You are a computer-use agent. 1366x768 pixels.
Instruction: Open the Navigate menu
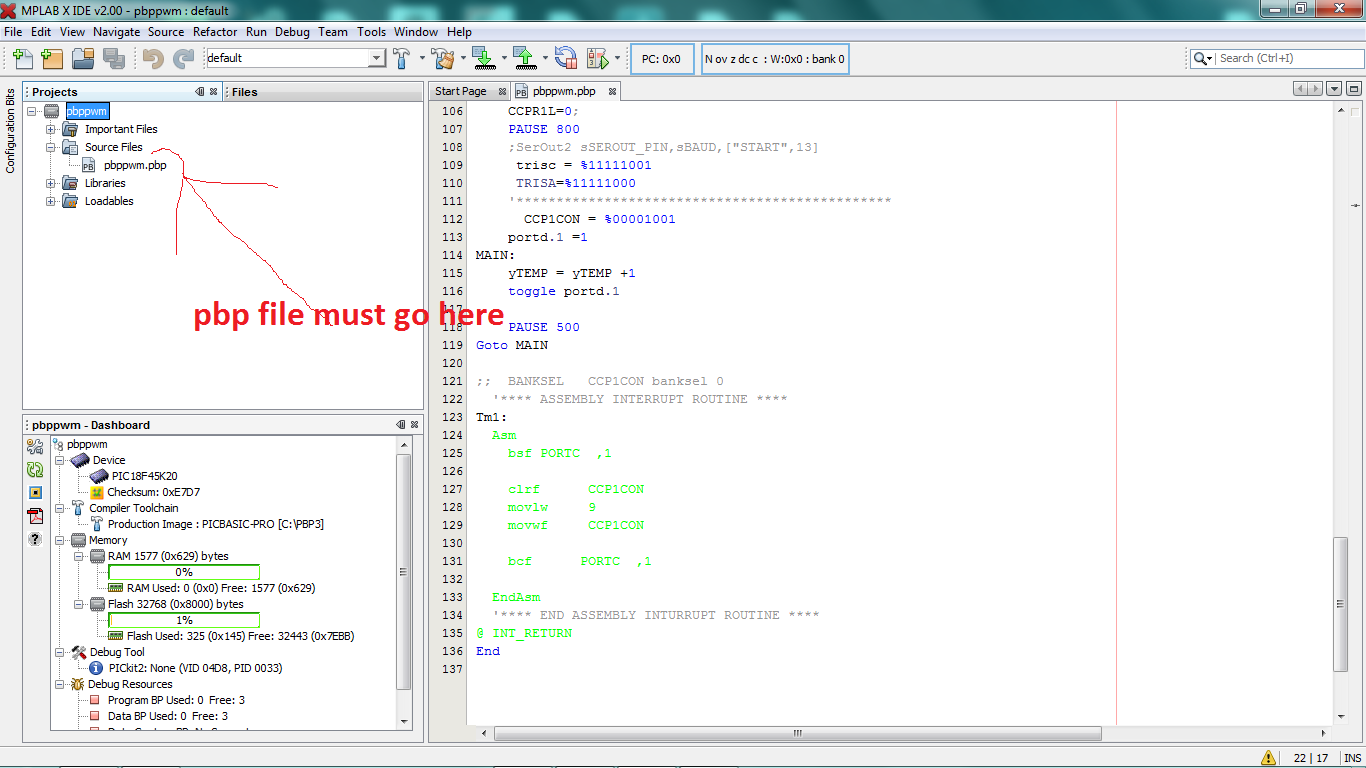tap(117, 32)
